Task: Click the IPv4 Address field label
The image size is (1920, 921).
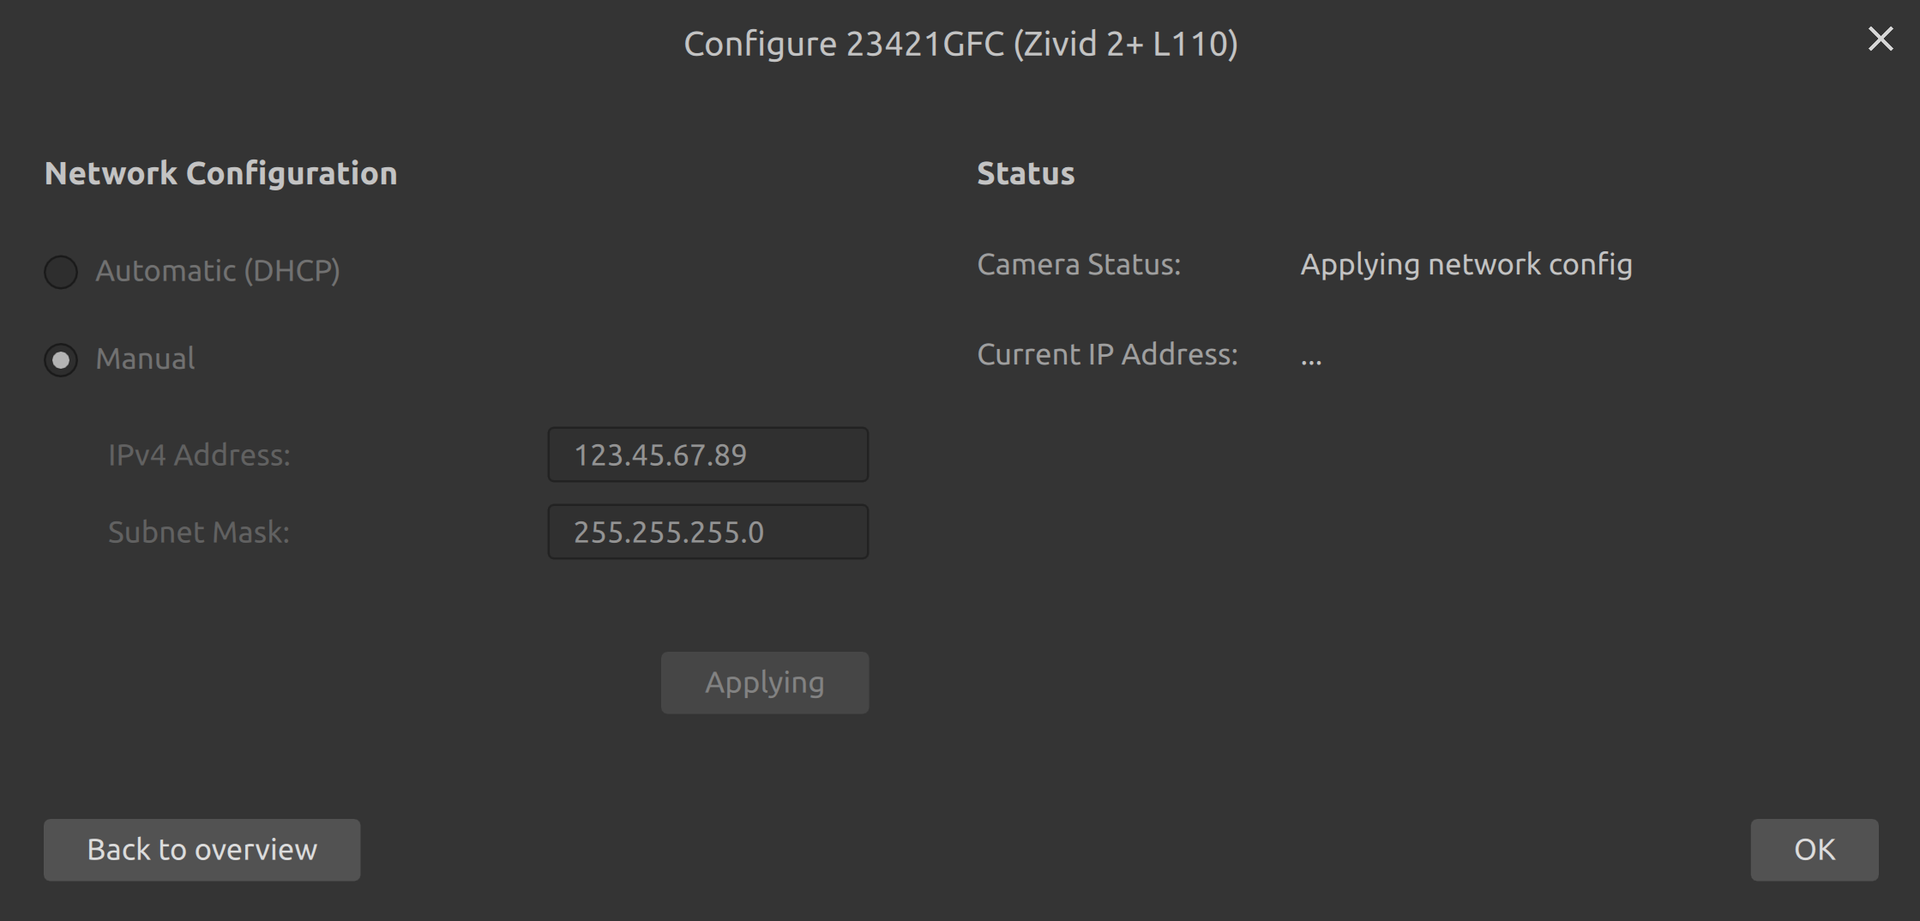Action: tap(199, 455)
